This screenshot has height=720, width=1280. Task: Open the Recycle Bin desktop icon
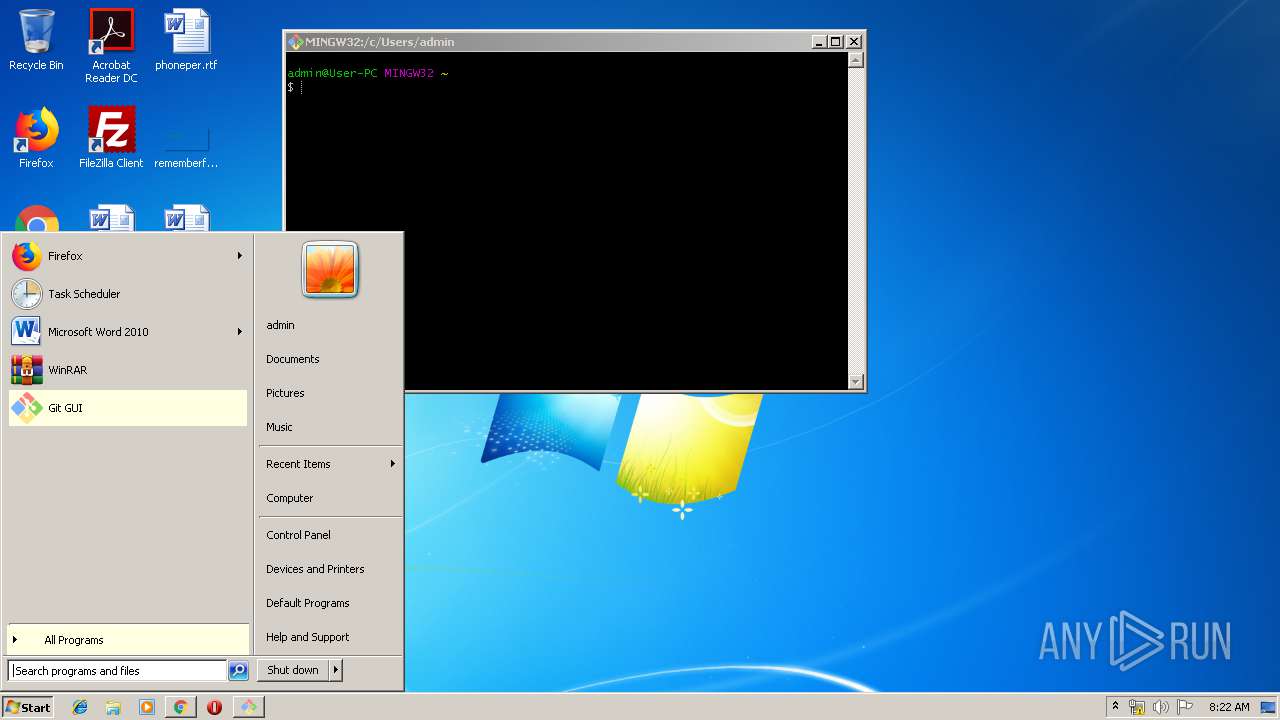pyautogui.click(x=36, y=40)
